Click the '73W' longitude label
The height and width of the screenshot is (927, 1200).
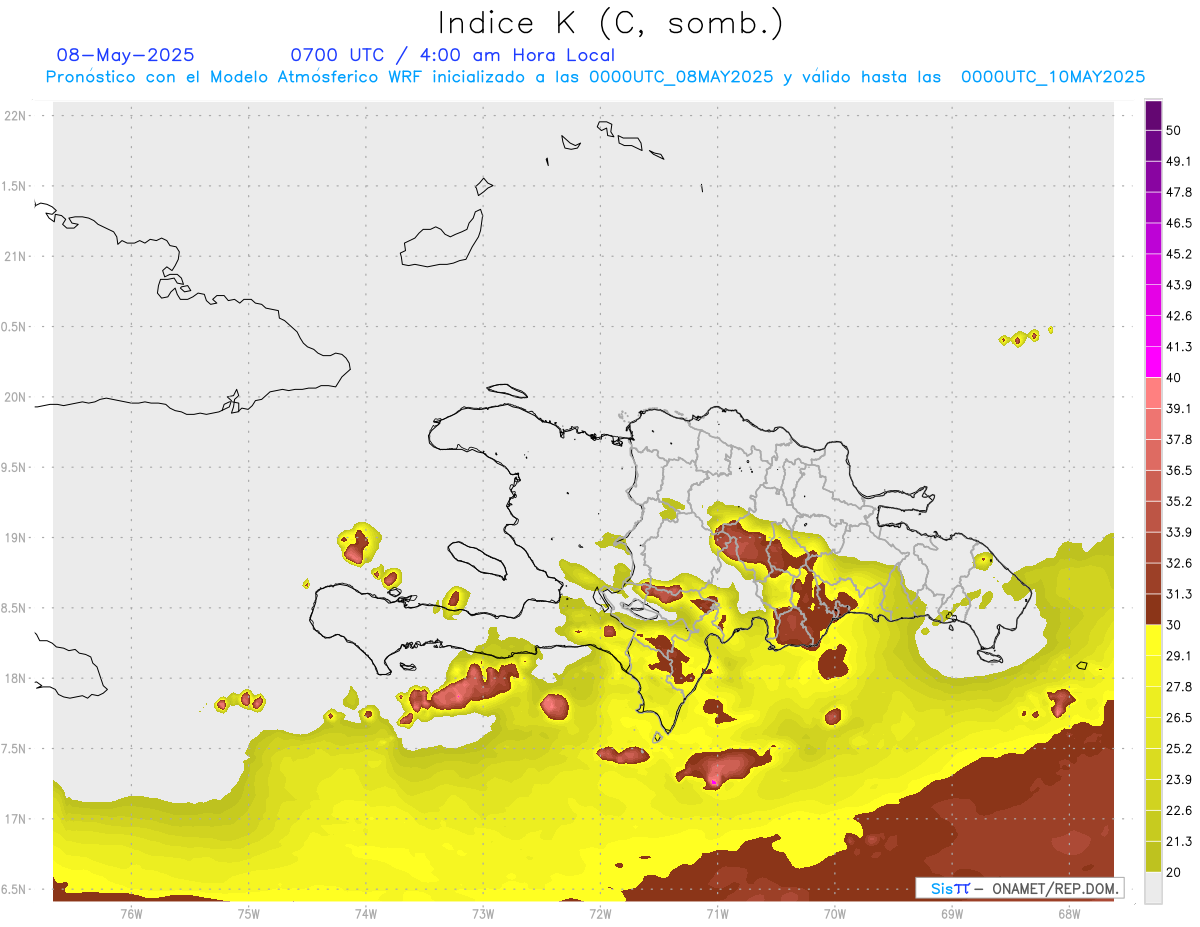click(x=483, y=914)
